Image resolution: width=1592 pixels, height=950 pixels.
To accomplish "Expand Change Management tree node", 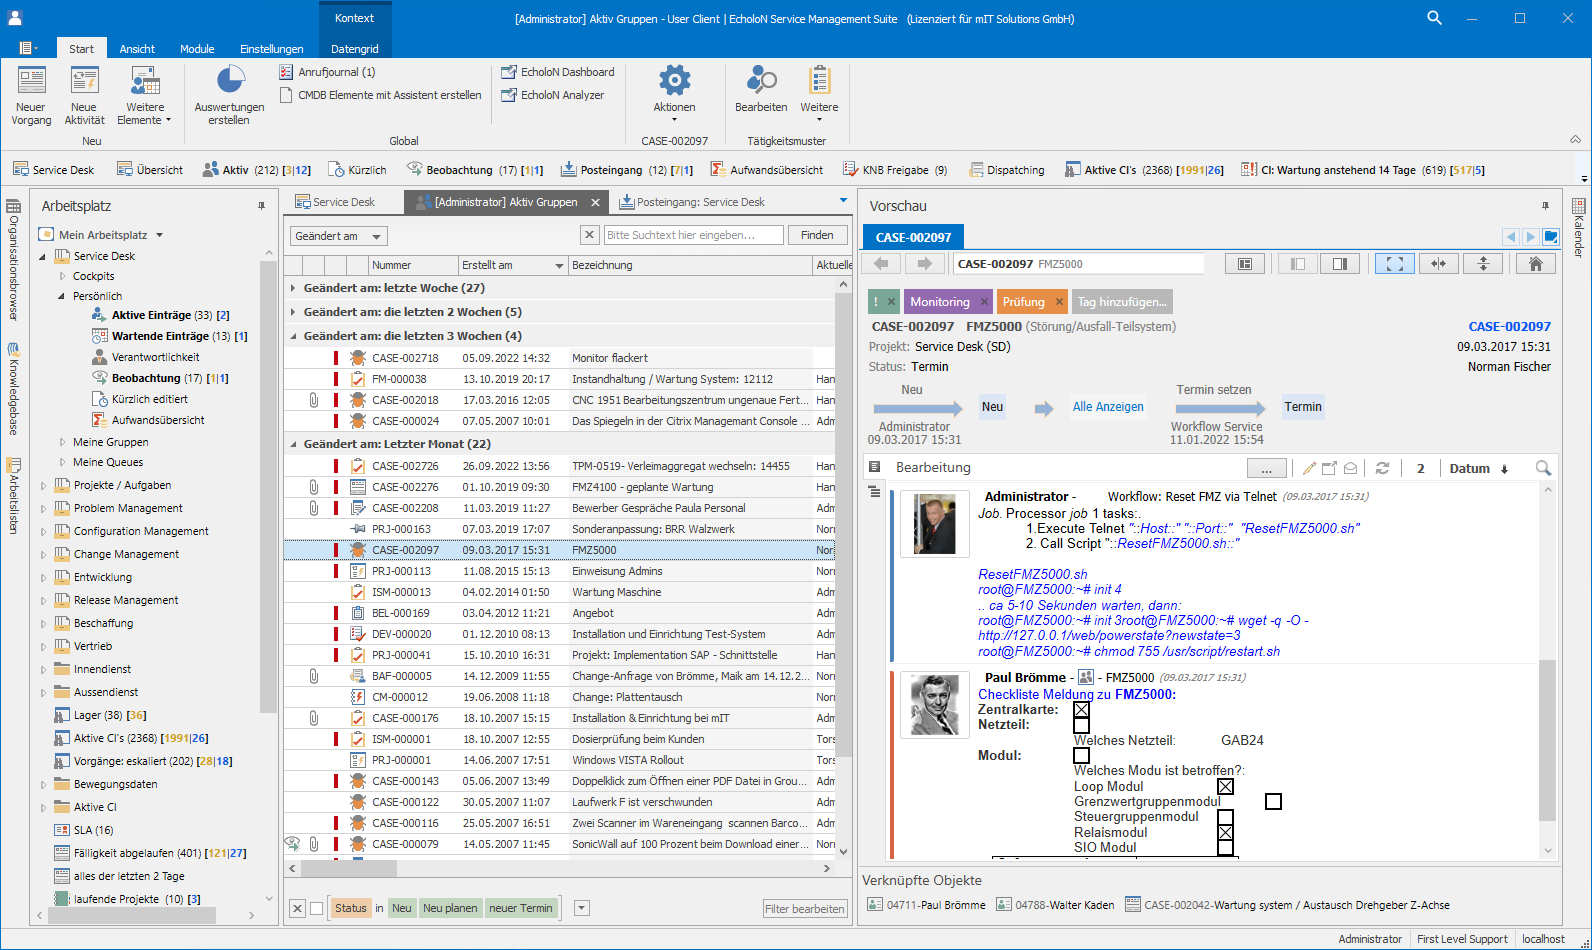I will click(x=43, y=554).
